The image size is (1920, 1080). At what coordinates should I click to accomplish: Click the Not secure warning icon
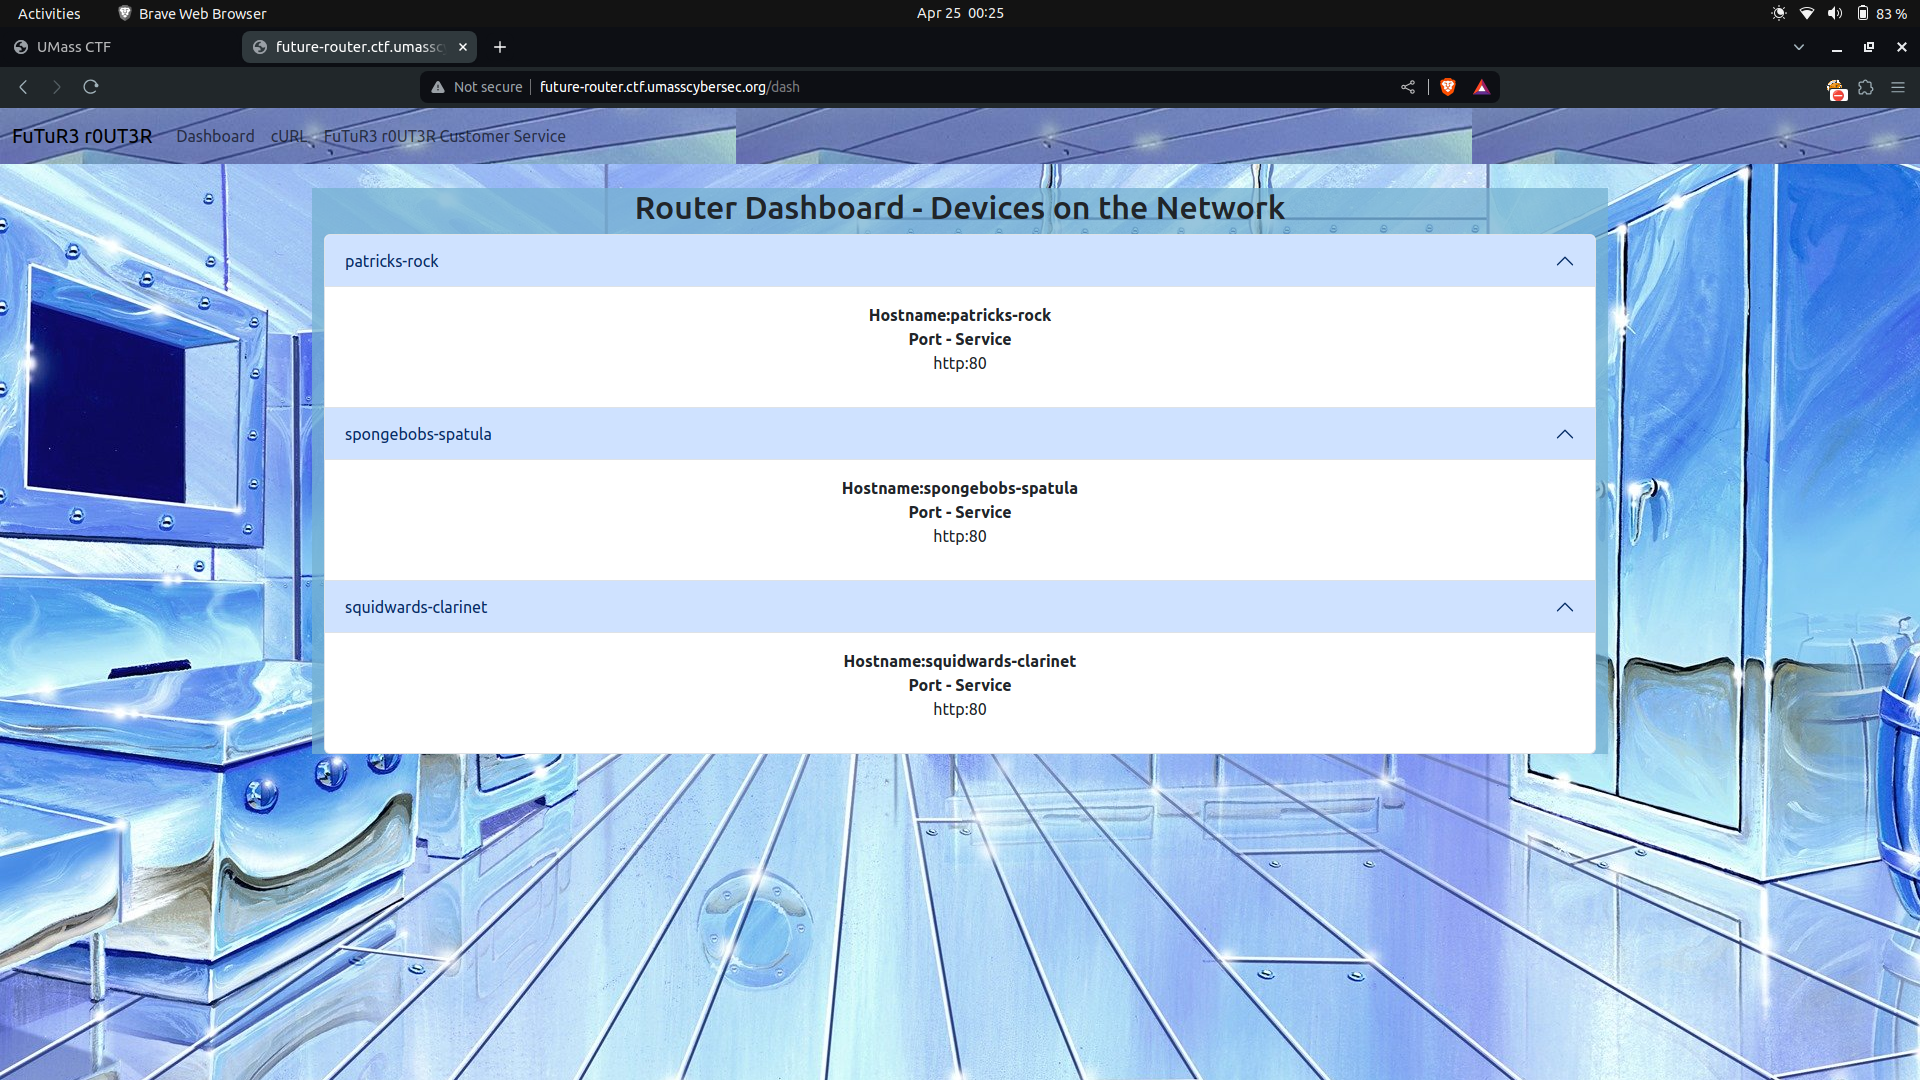(438, 87)
